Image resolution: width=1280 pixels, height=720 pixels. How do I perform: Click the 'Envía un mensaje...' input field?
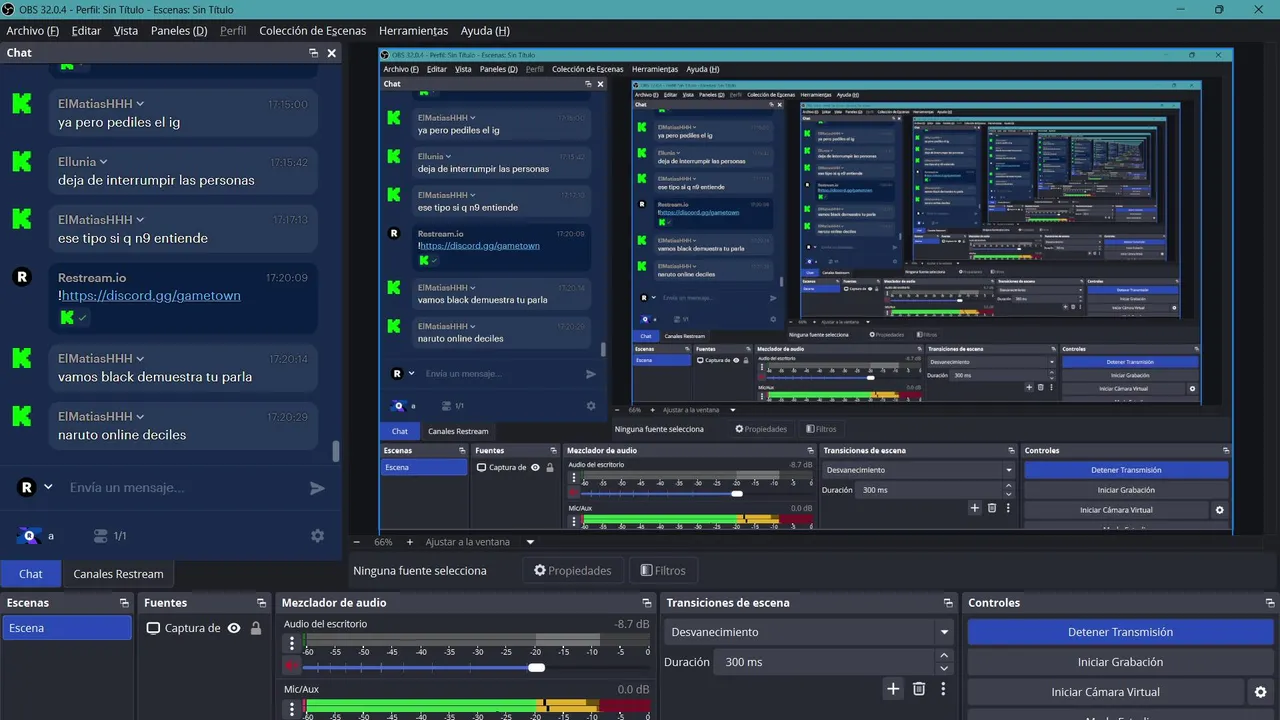182,488
